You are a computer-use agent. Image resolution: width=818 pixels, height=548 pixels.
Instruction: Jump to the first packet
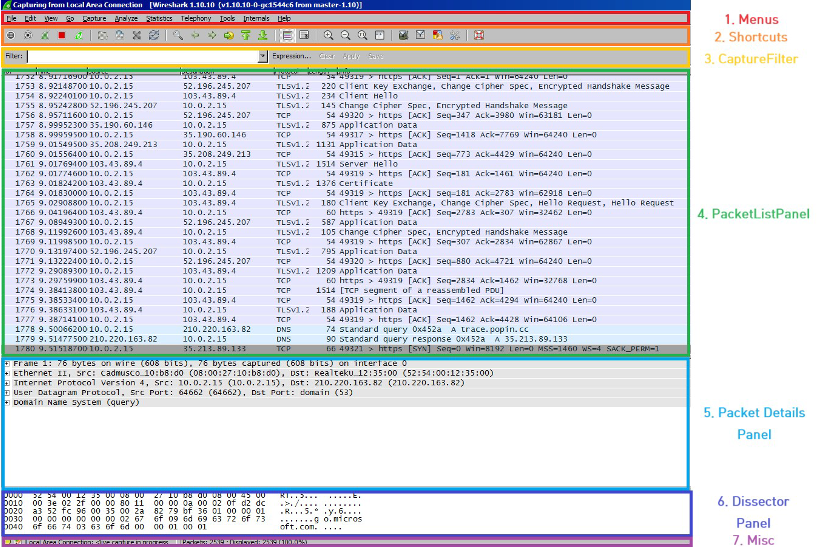(246, 35)
